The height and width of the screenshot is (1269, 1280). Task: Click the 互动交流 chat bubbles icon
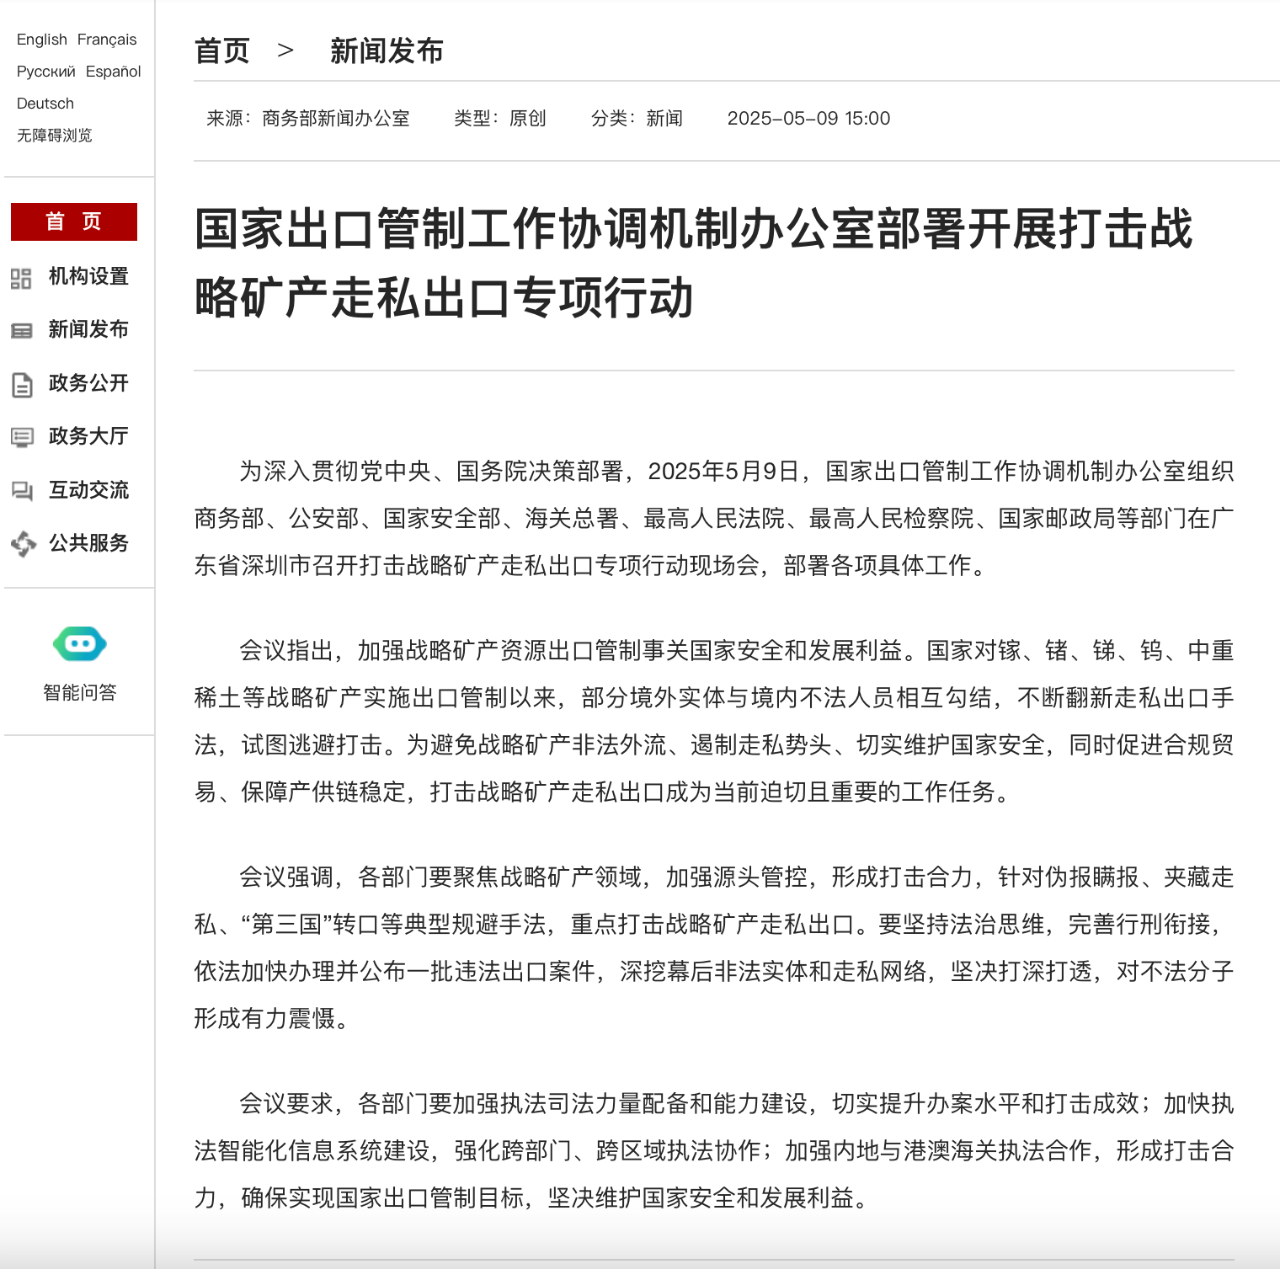(21, 491)
